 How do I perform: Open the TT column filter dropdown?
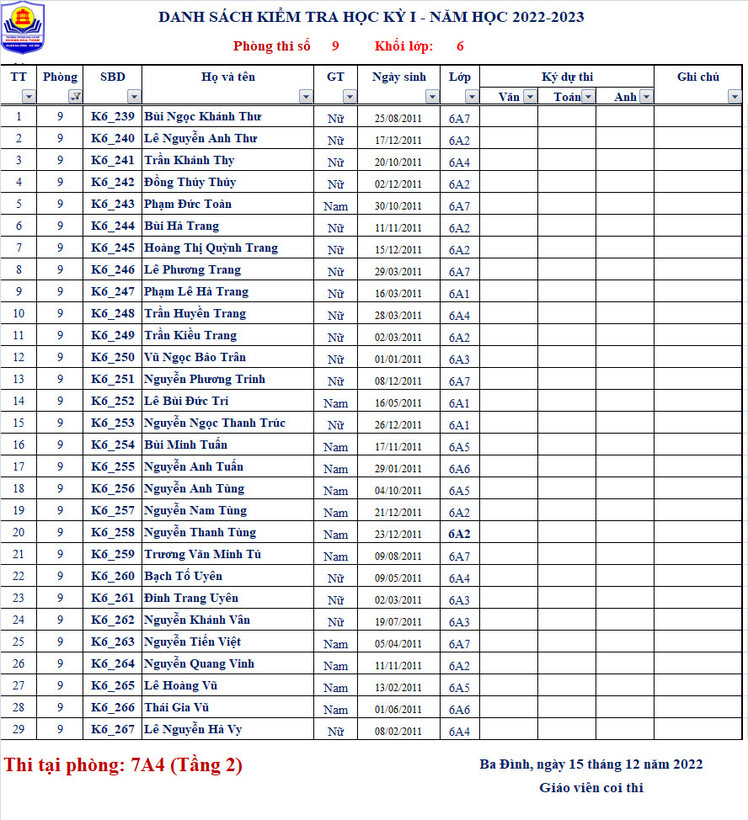pyautogui.click(x=28, y=96)
